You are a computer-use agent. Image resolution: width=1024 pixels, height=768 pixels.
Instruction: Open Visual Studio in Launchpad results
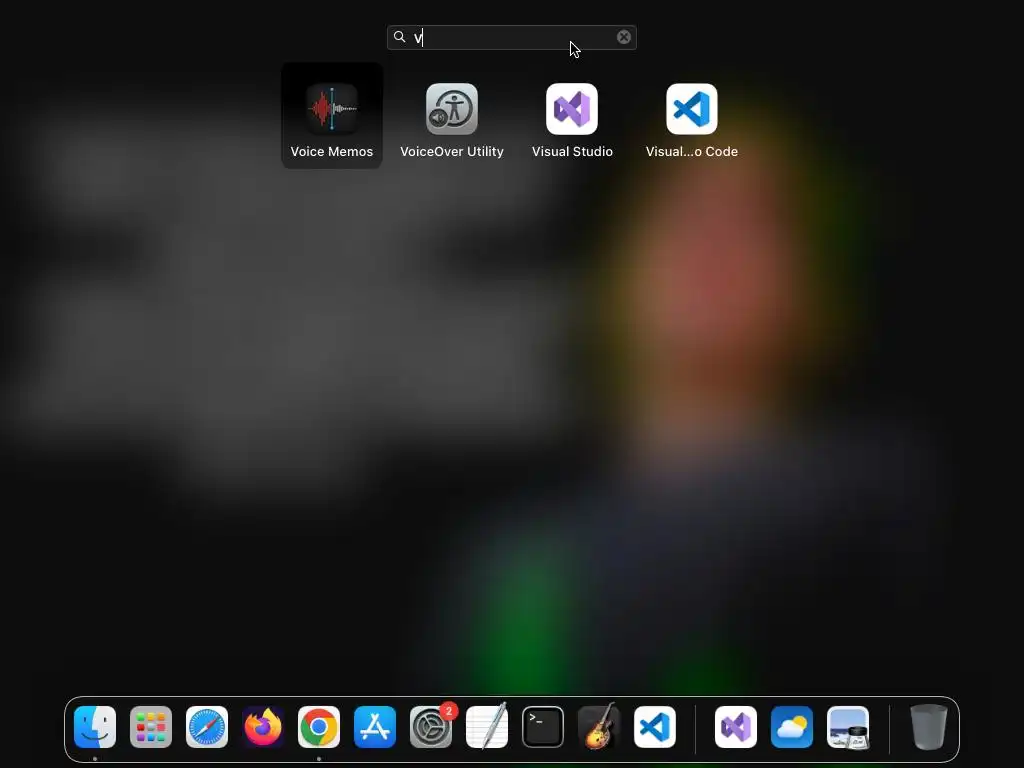pyautogui.click(x=572, y=108)
